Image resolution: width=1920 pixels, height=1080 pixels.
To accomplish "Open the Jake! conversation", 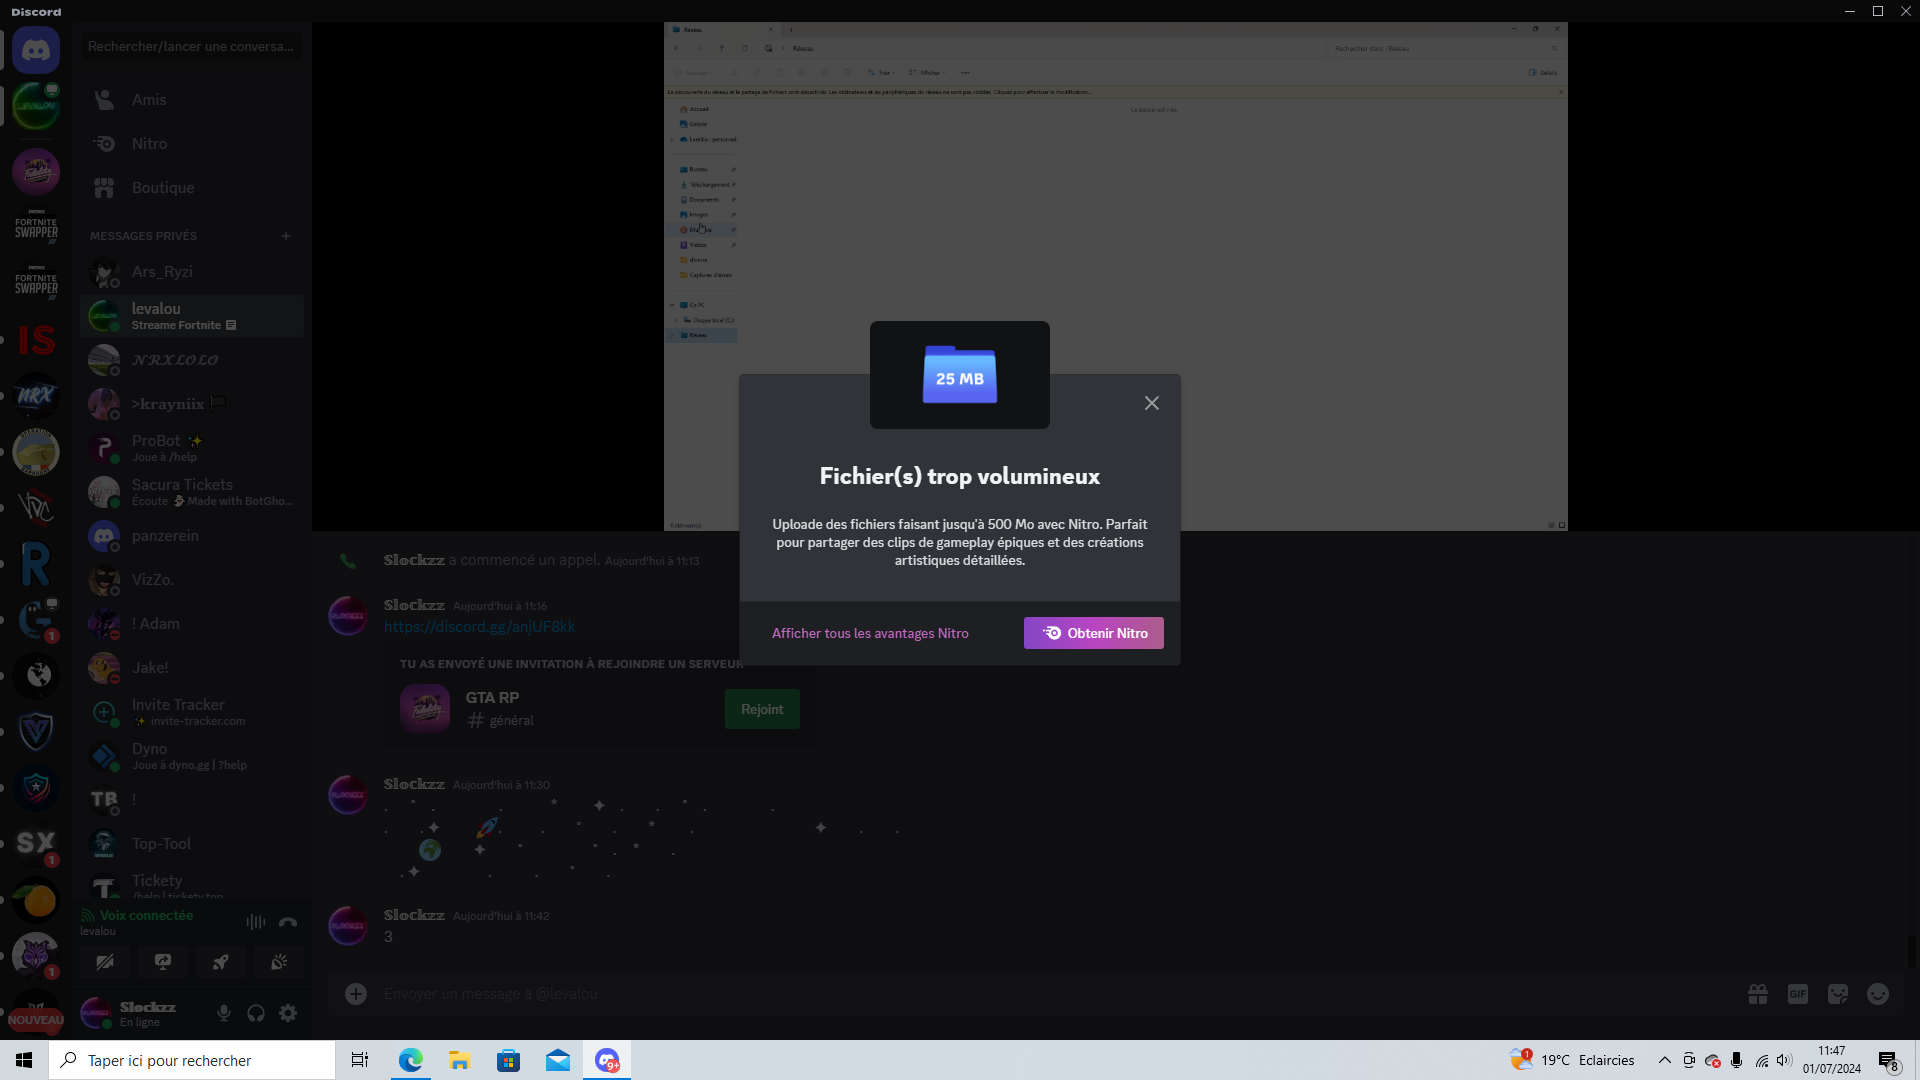I will [192, 668].
